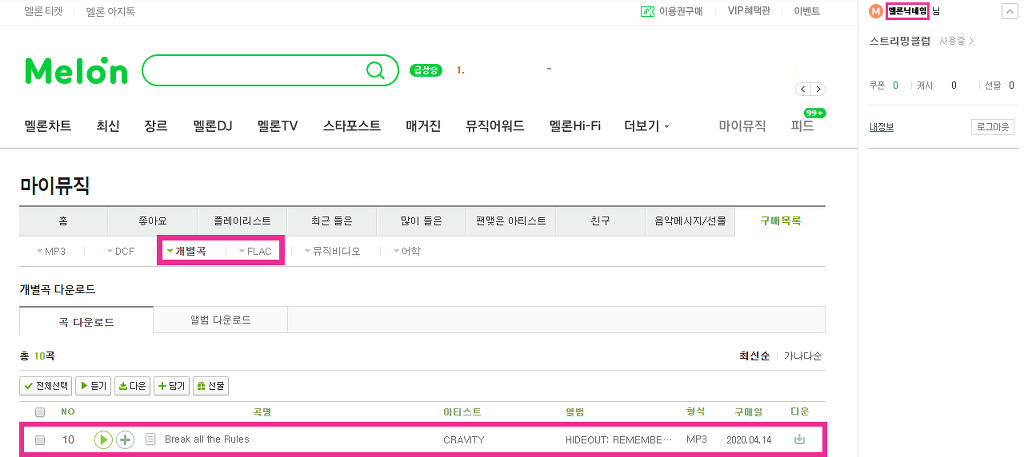This screenshot has width=1024, height=457.
Task: Sort the list by 가나다순
Action: coord(803,356)
